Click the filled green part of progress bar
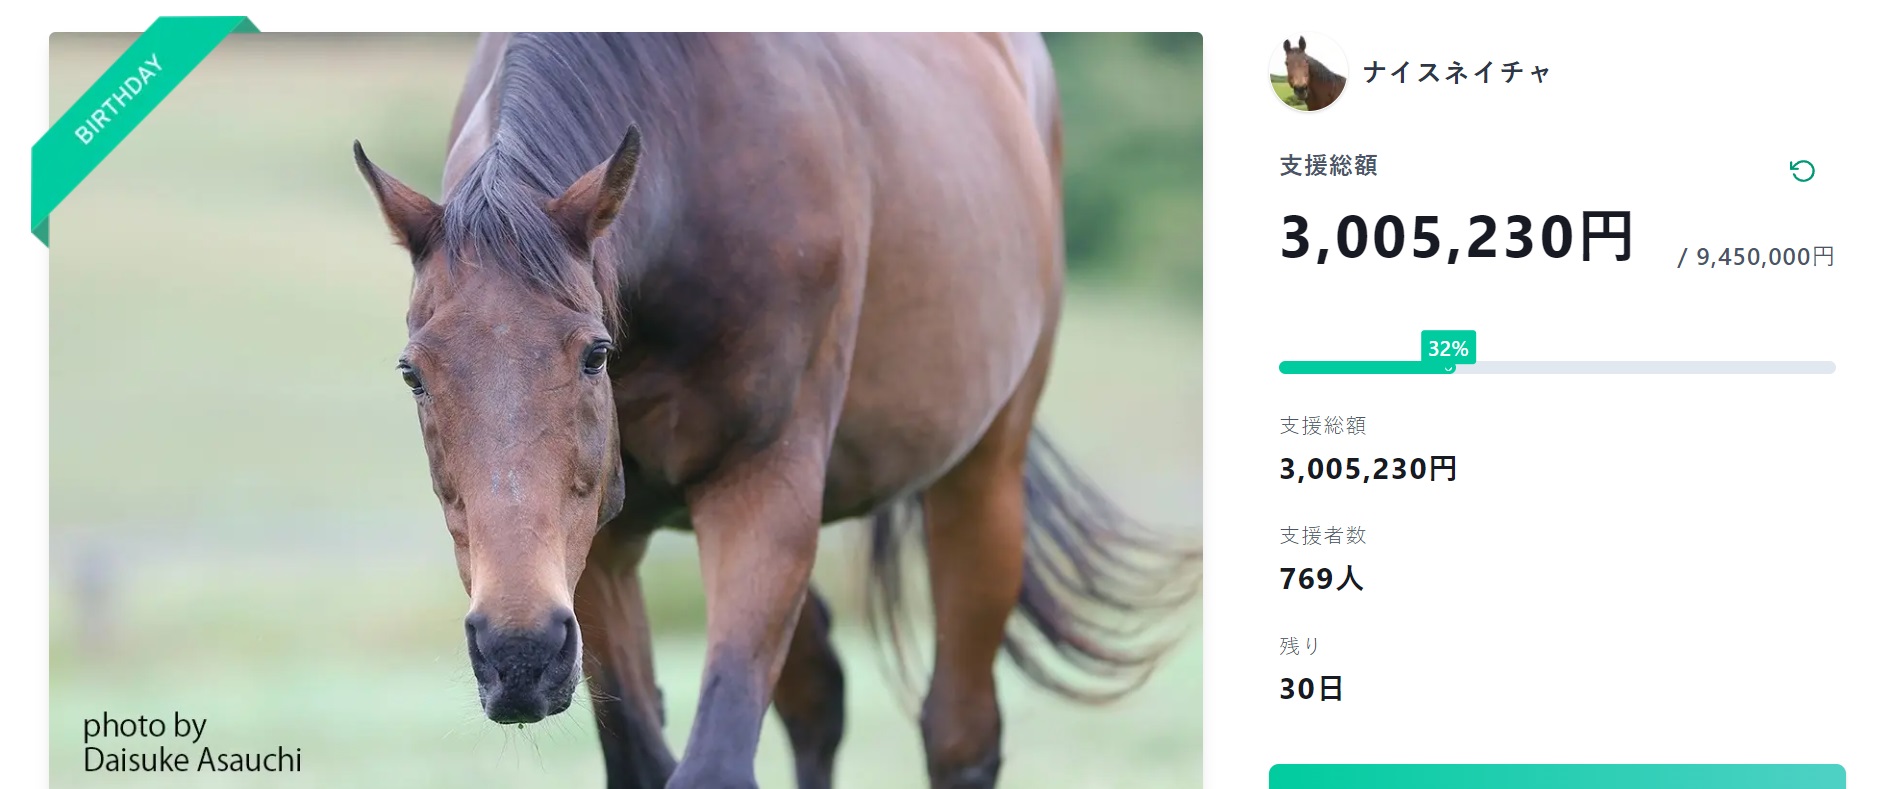 [x=1350, y=368]
